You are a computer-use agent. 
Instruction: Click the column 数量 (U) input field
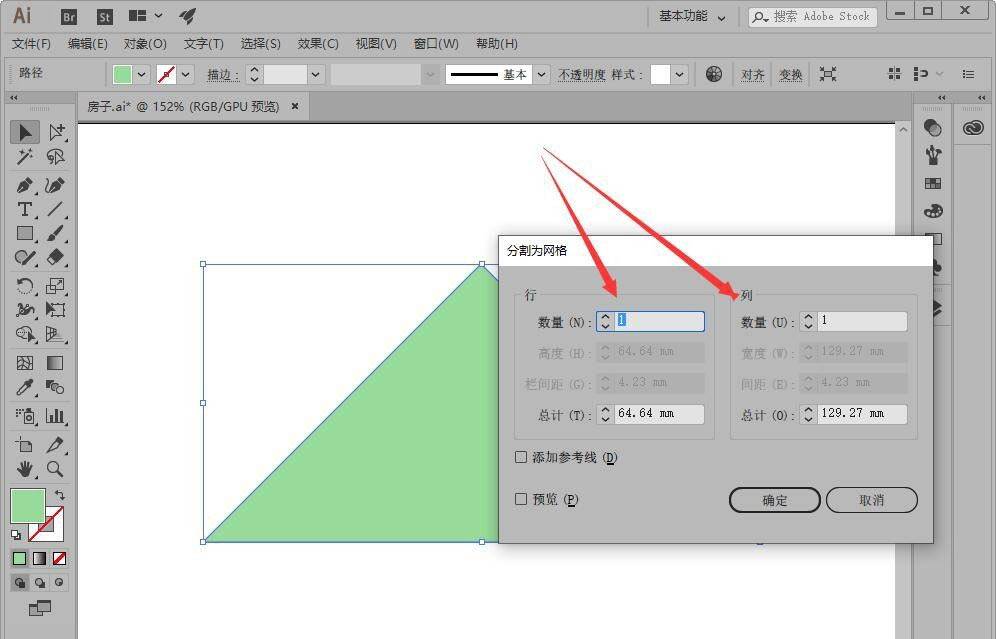pyautogui.click(x=862, y=321)
